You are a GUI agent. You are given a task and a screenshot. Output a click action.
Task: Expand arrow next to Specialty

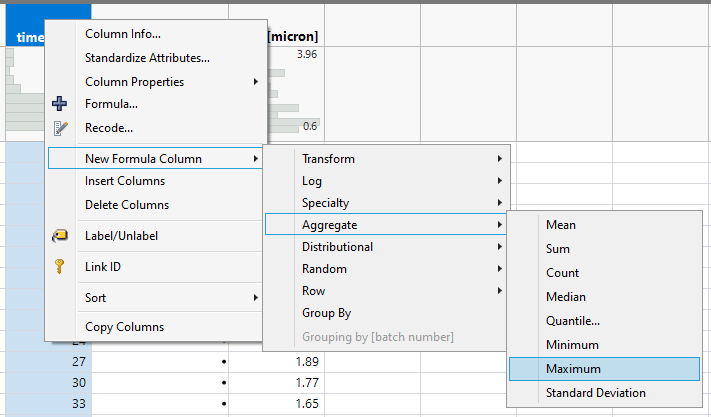(499, 203)
